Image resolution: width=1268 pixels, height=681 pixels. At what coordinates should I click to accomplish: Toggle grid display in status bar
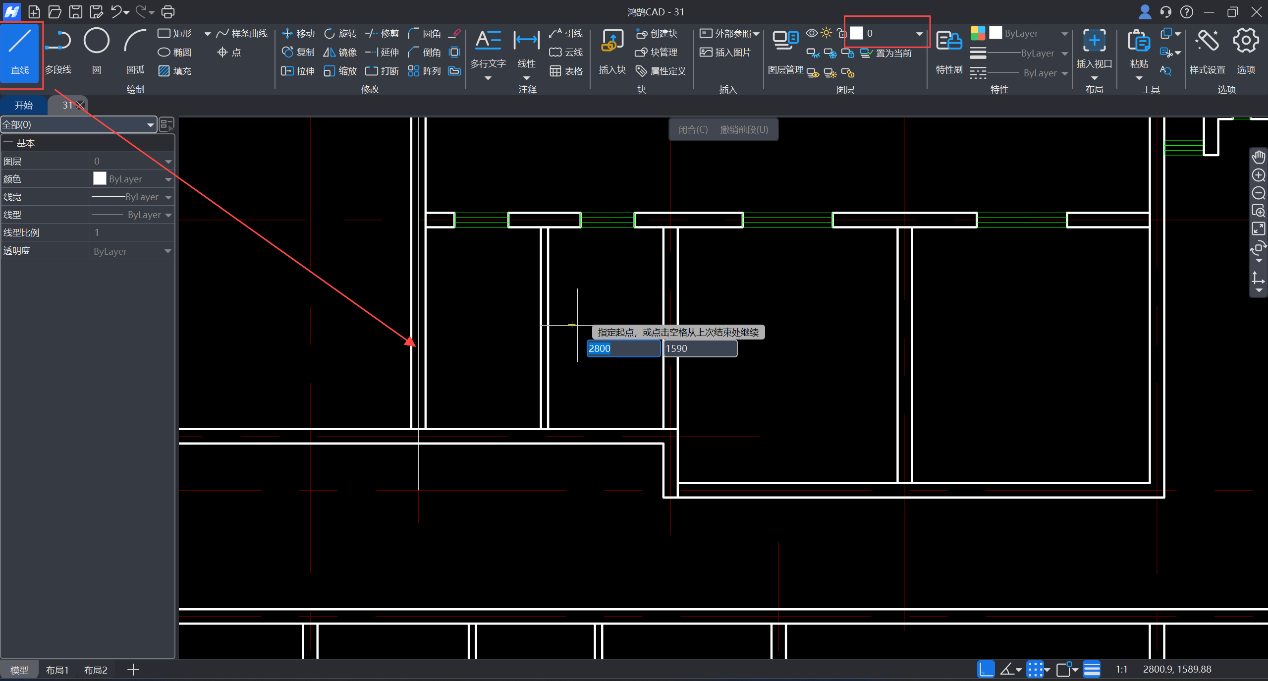(x=1037, y=669)
